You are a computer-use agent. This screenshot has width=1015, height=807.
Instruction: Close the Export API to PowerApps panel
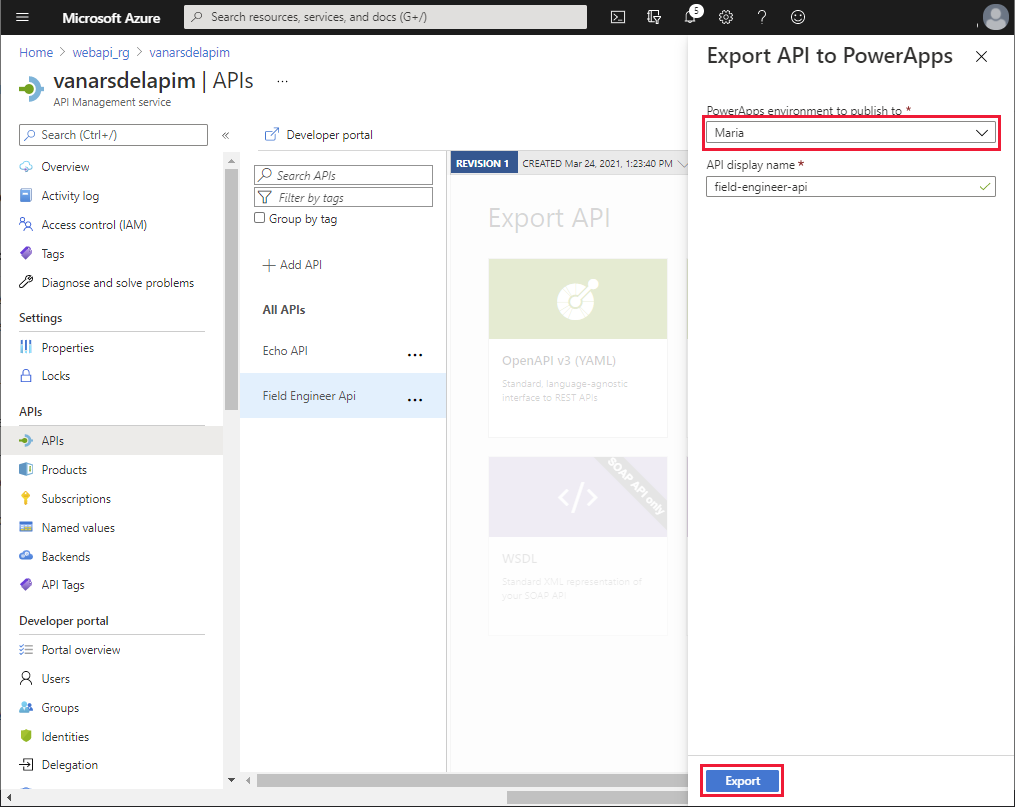tap(981, 56)
